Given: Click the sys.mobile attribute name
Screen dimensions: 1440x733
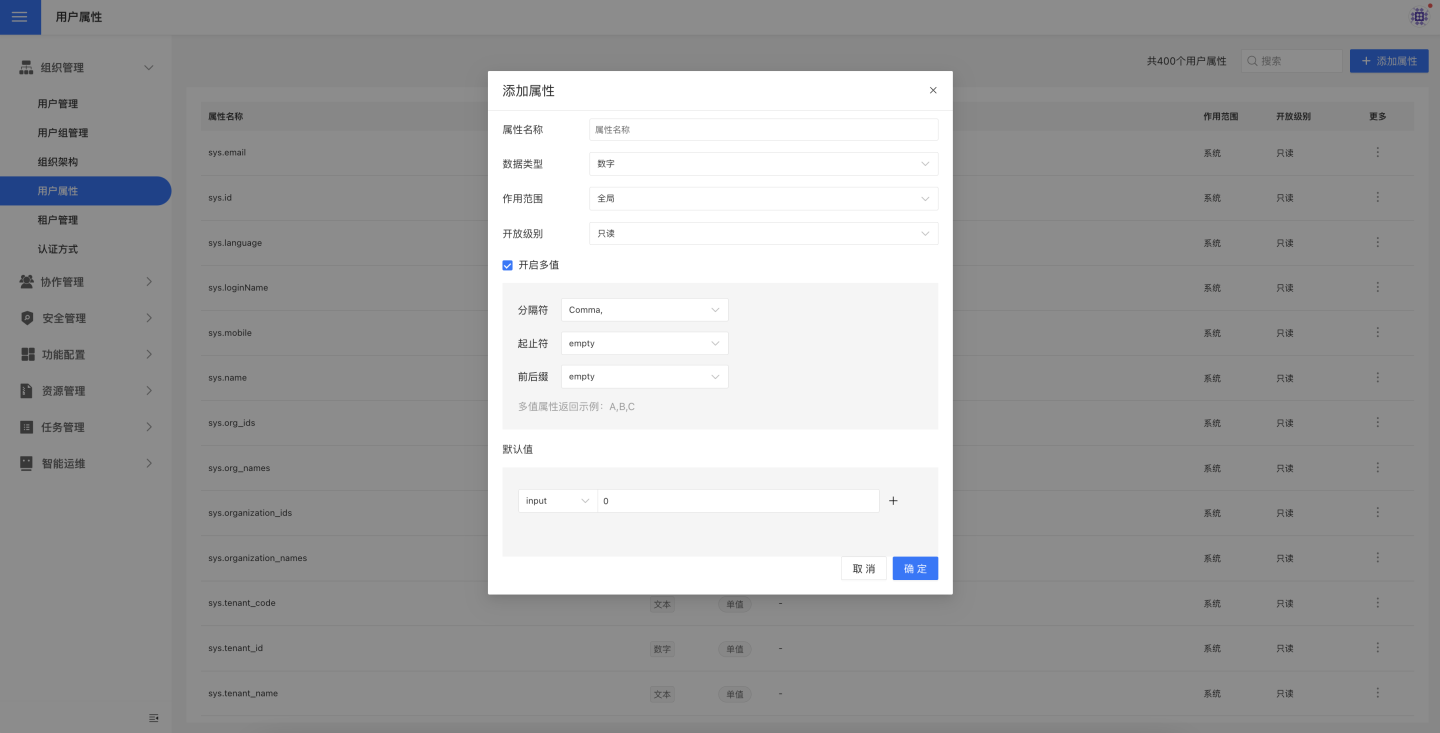Looking at the screenshot, I should (230, 333).
